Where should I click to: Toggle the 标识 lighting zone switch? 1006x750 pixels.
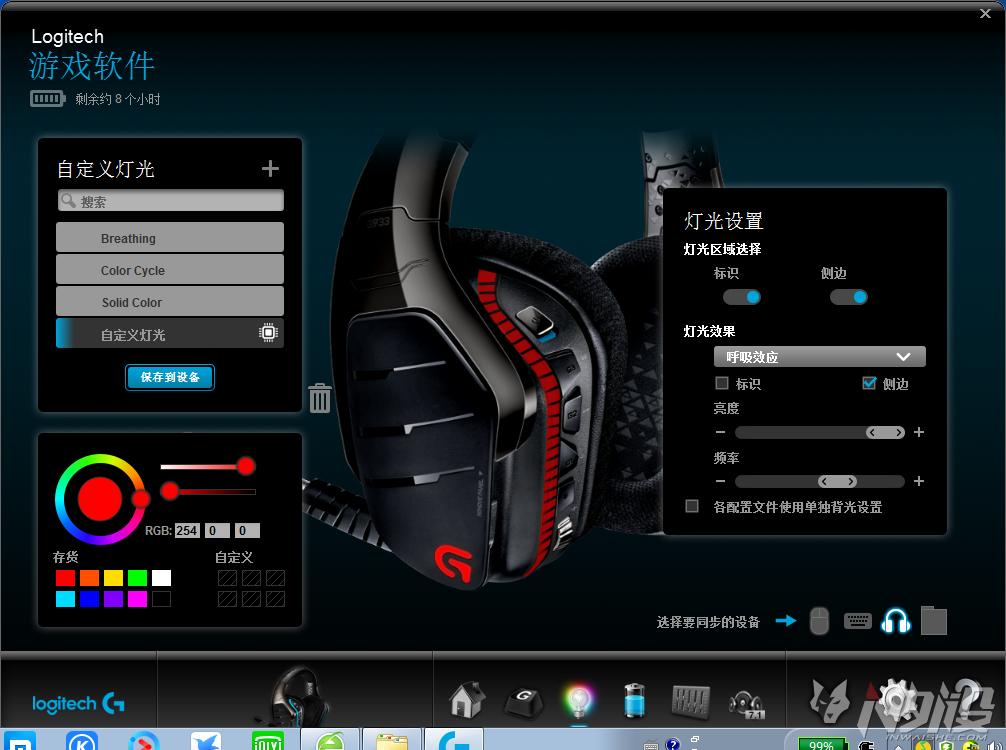click(741, 297)
